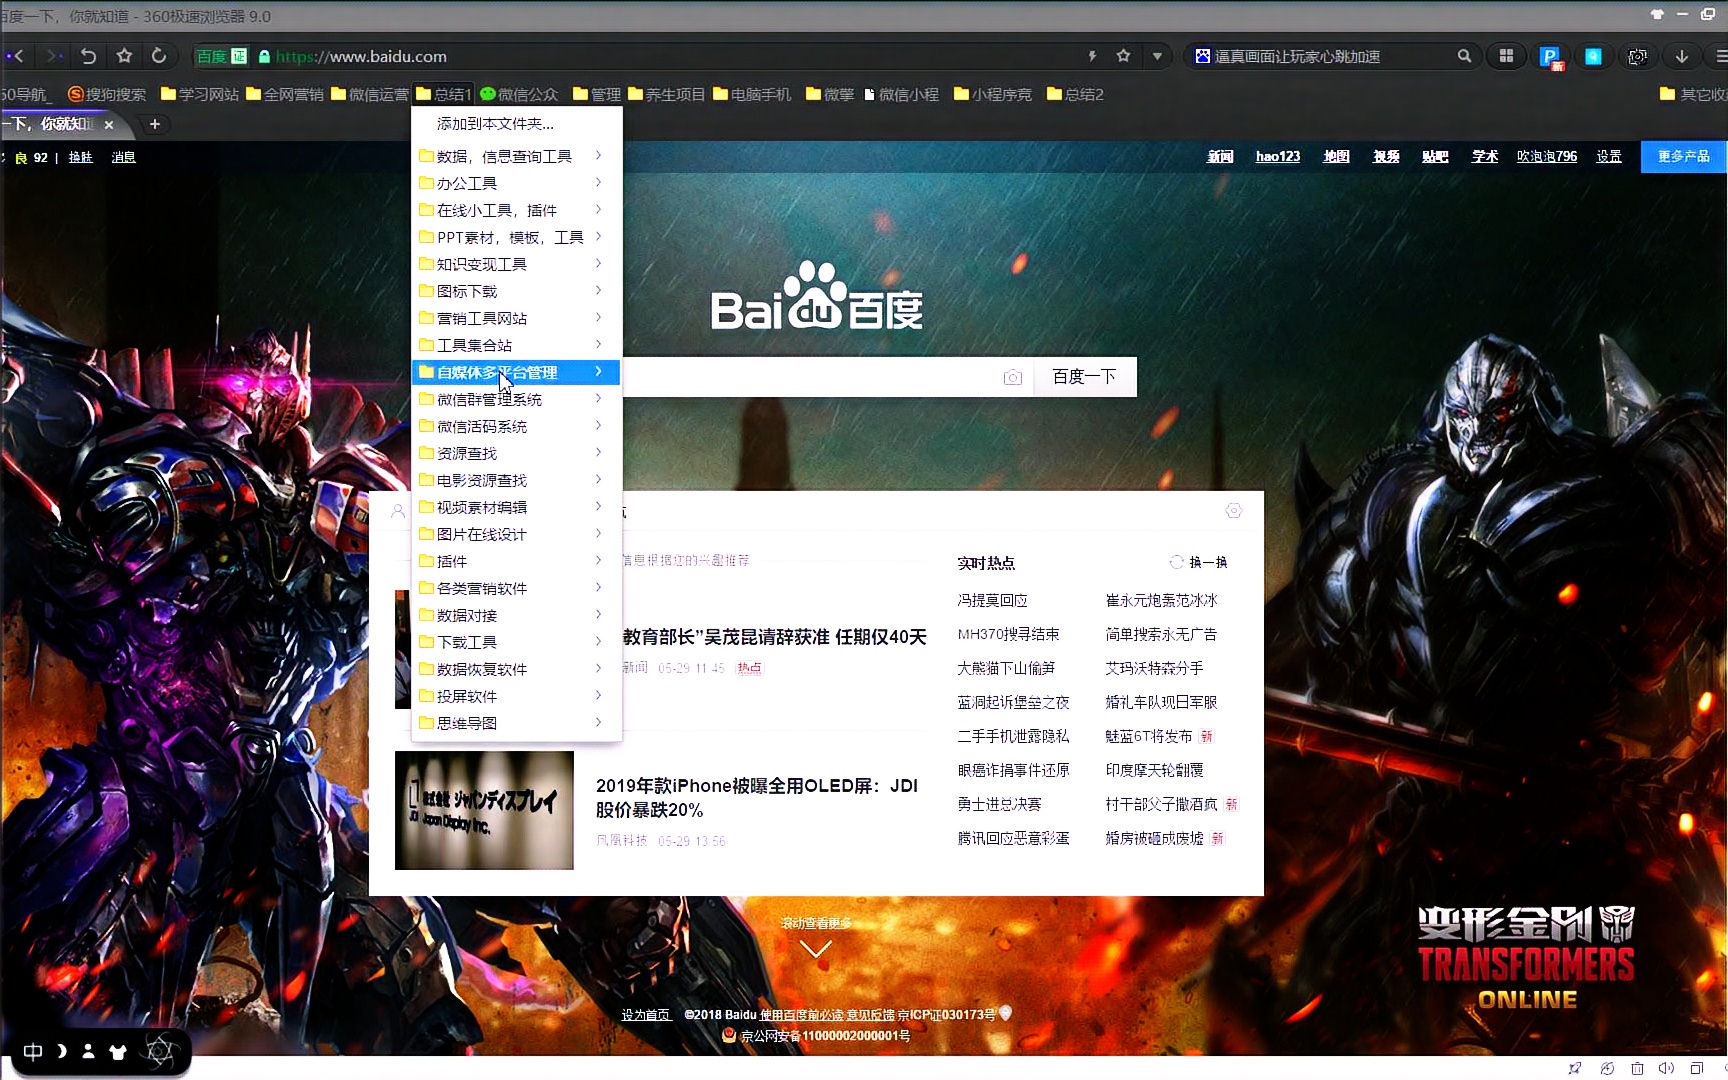
Task: Open the downloads arrow icon
Action: (1681, 56)
